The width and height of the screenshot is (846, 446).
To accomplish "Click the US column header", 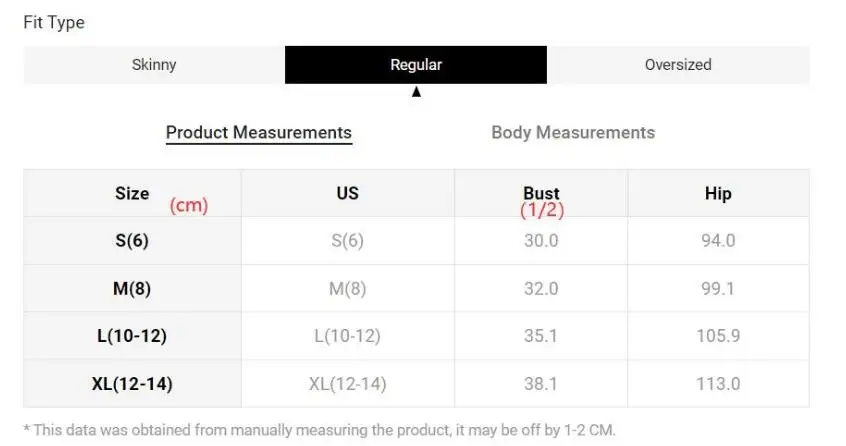I will [347, 194].
